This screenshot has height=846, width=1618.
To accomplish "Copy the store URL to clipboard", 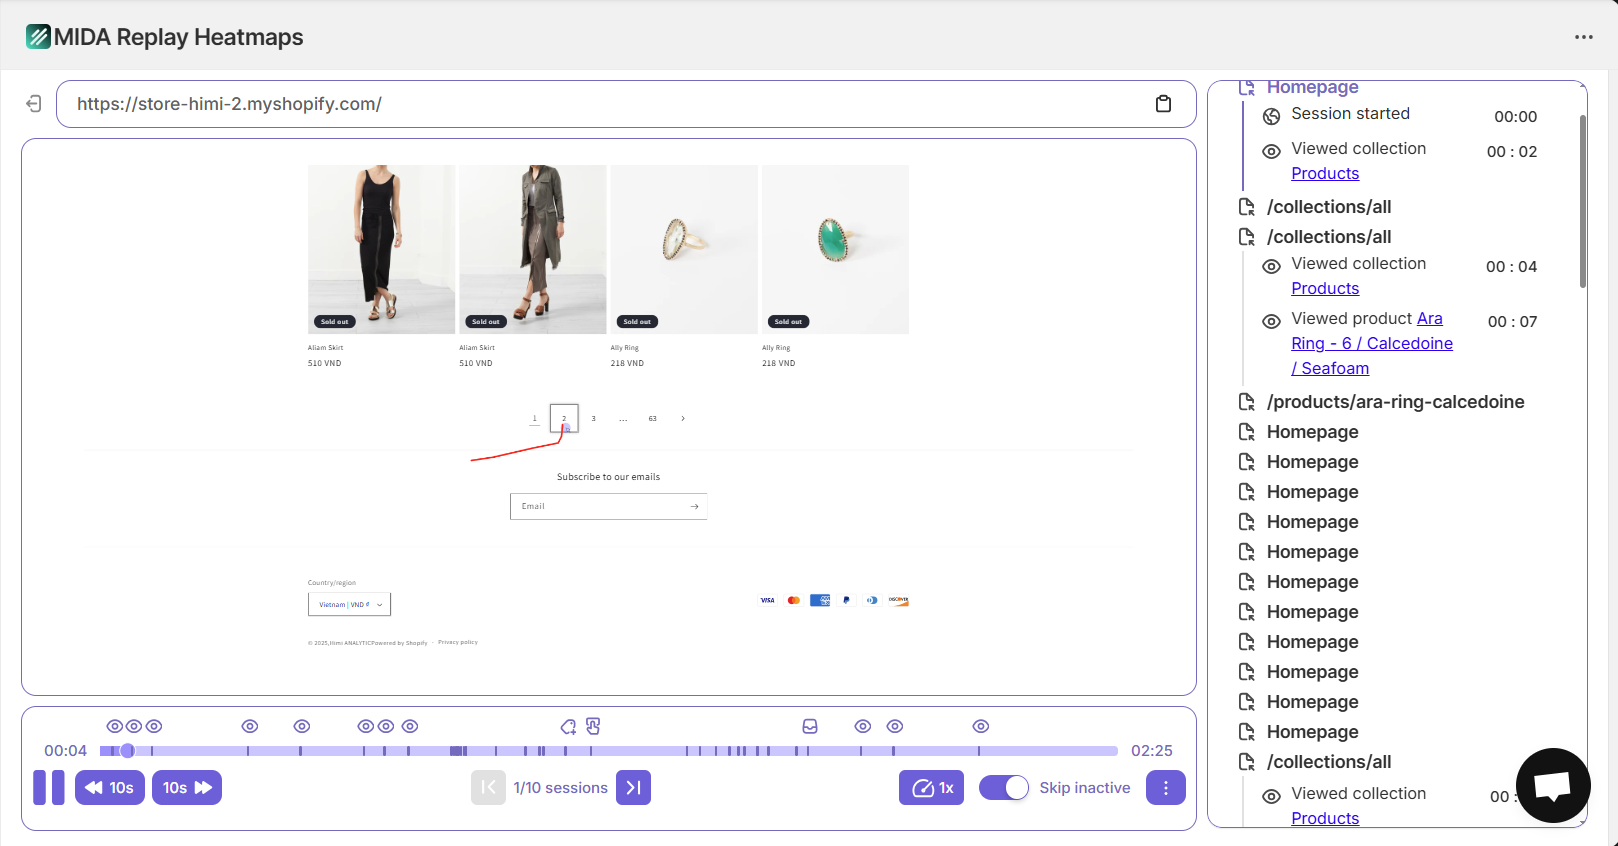I will (1163, 104).
